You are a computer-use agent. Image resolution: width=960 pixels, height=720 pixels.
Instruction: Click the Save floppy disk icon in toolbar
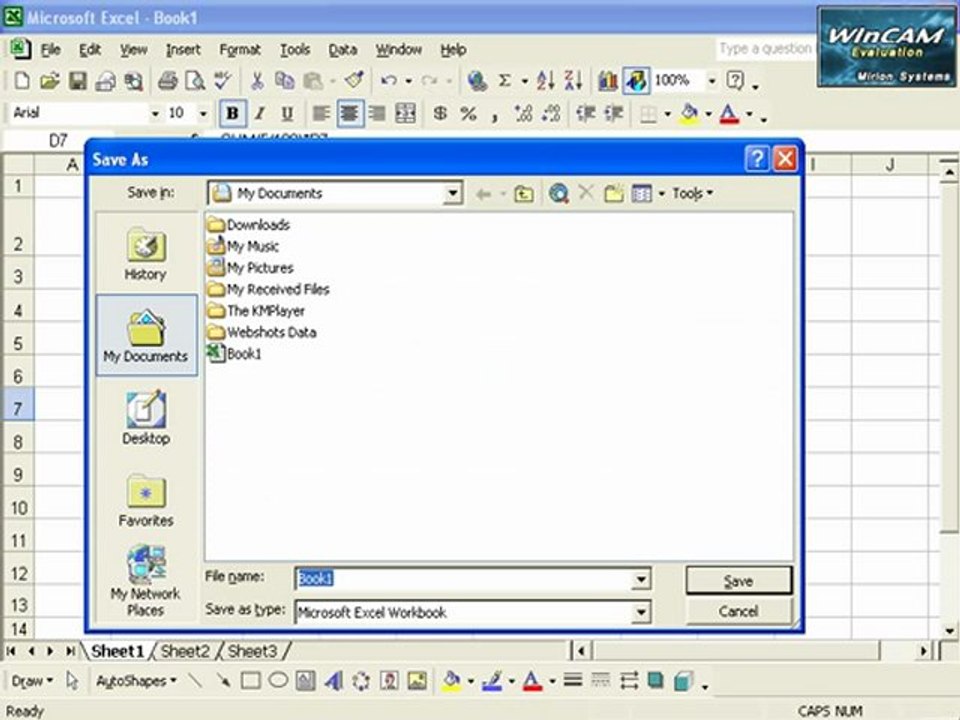click(78, 80)
